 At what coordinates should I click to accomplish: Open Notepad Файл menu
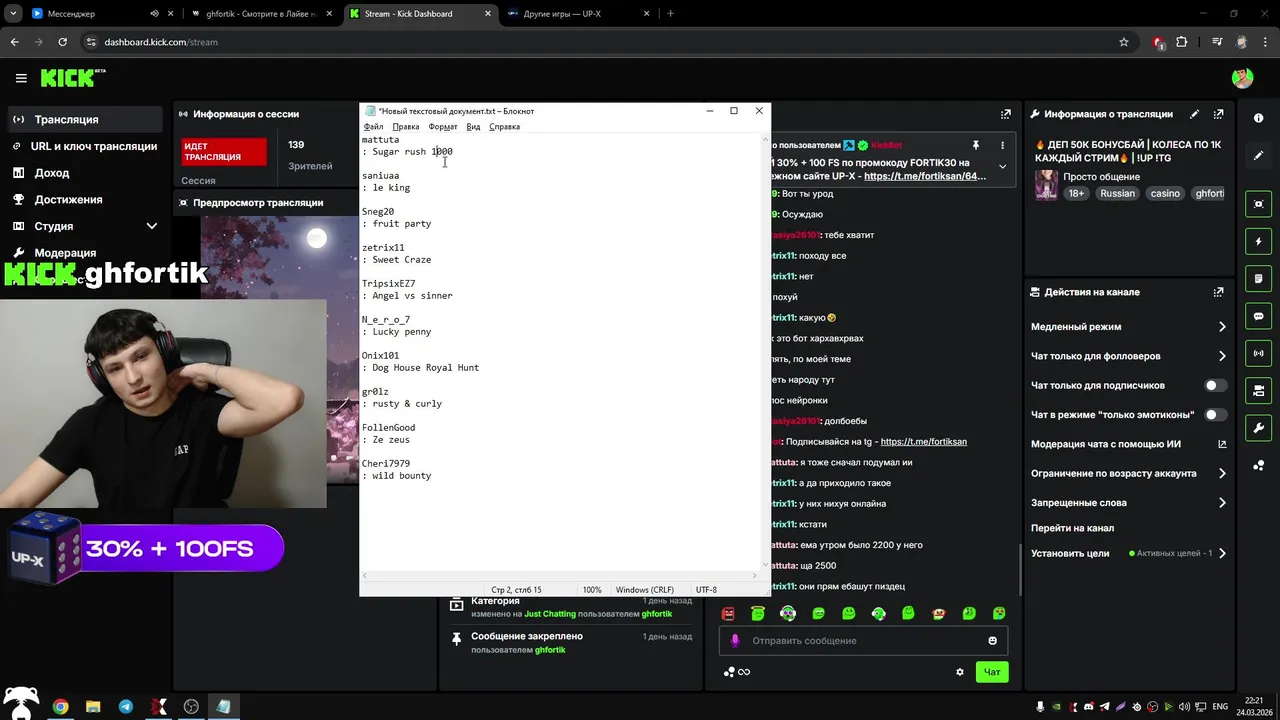[x=373, y=127]
